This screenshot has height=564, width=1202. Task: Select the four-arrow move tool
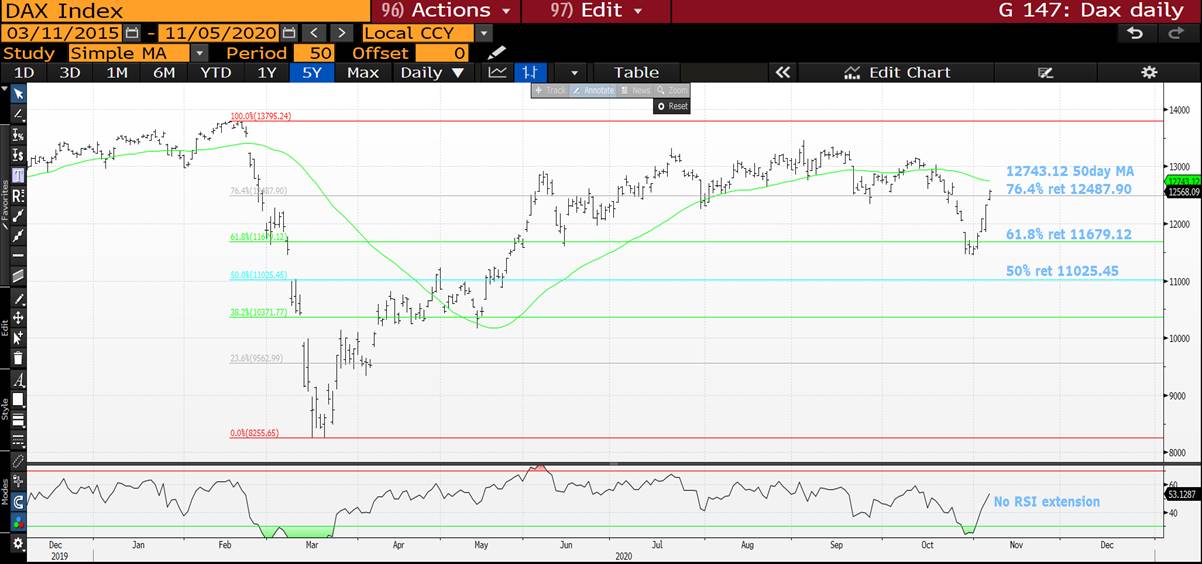click(18, 319)
